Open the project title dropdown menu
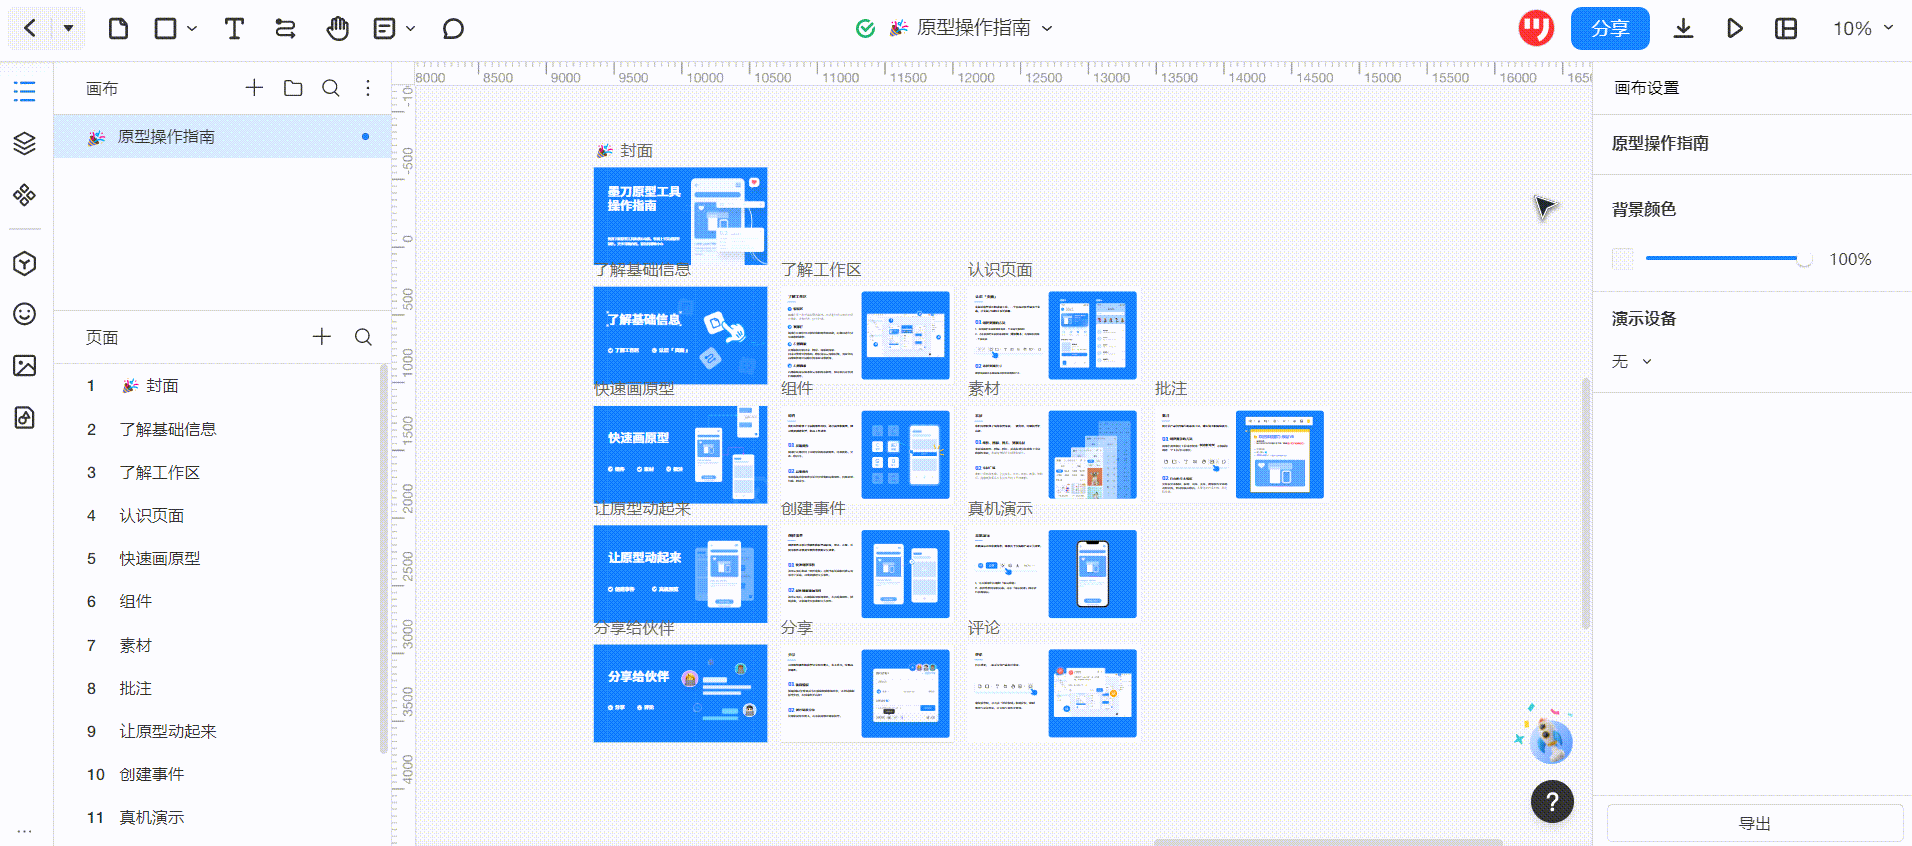This screenshot has width=1912, height=846. click(x=1047, y=28)
